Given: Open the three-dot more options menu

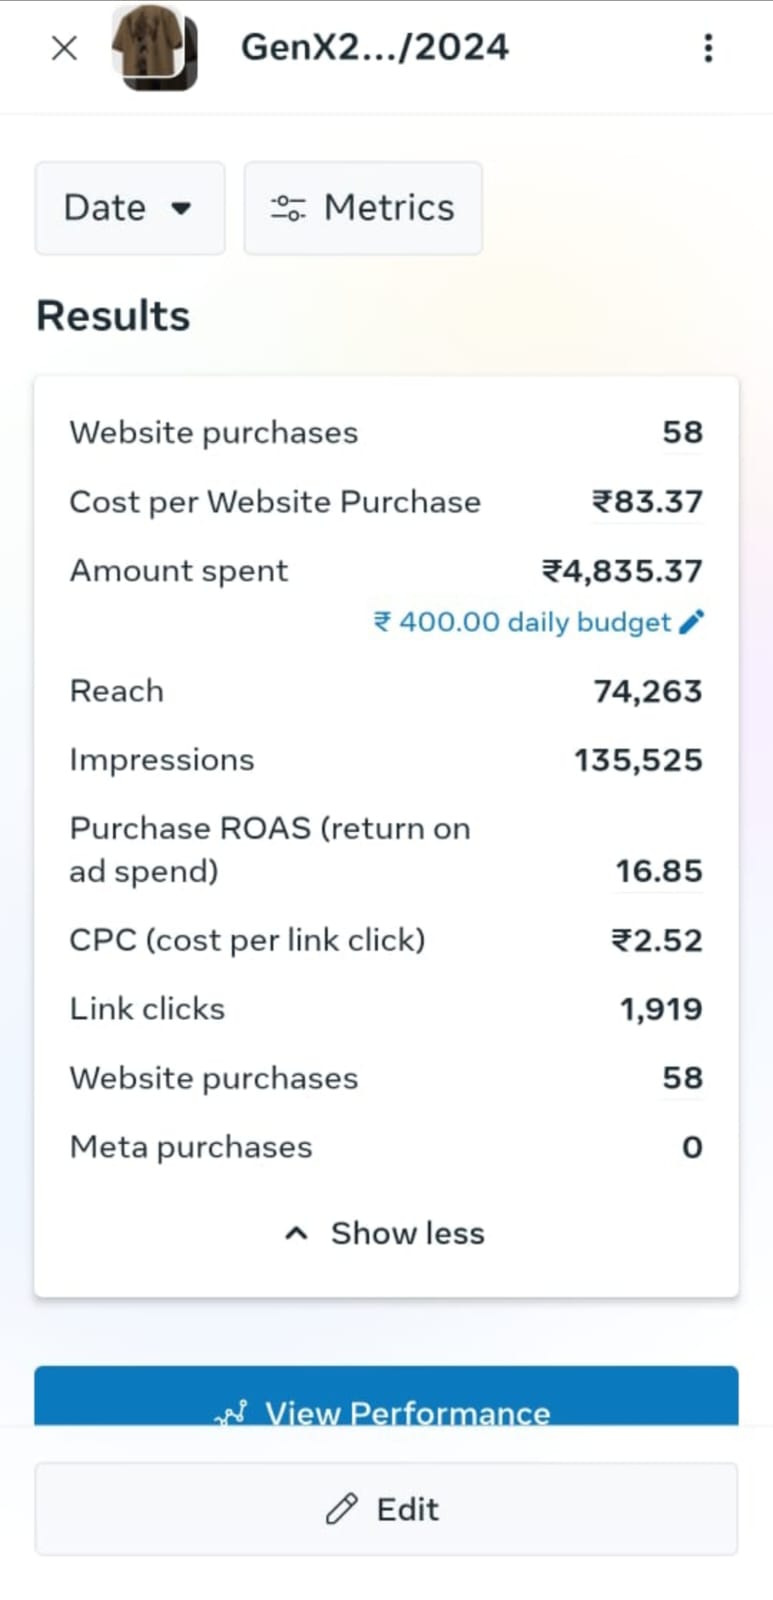Looking at the screenshot, I should pos(708,48).
